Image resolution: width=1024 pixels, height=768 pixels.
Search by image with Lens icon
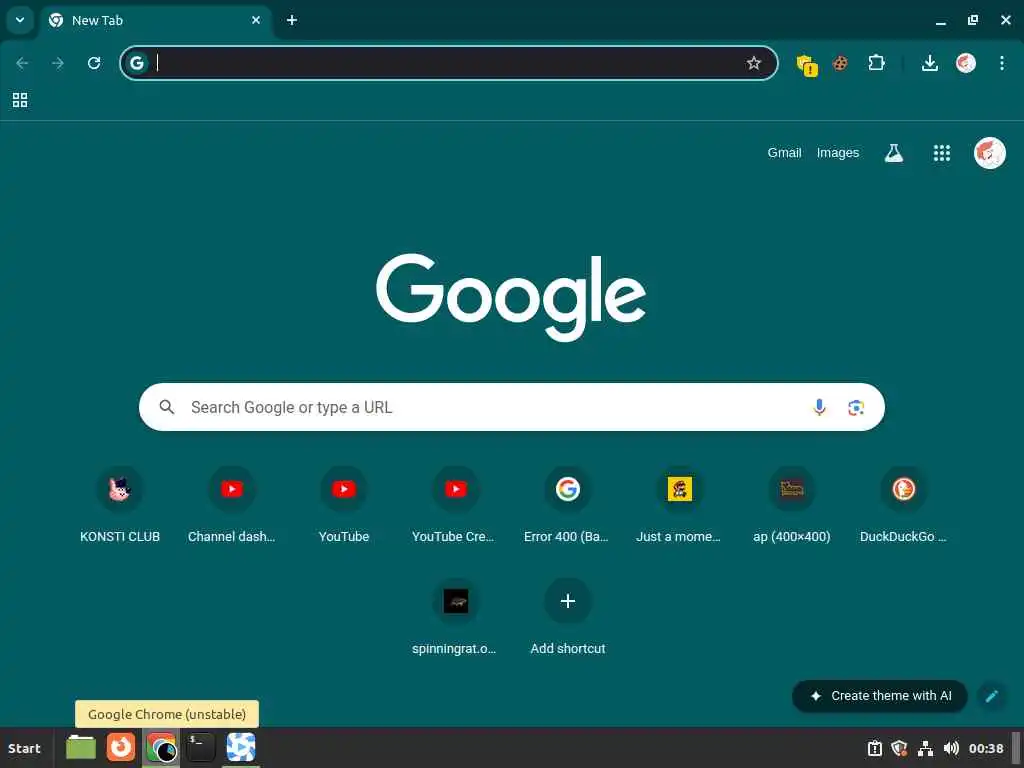856,408
